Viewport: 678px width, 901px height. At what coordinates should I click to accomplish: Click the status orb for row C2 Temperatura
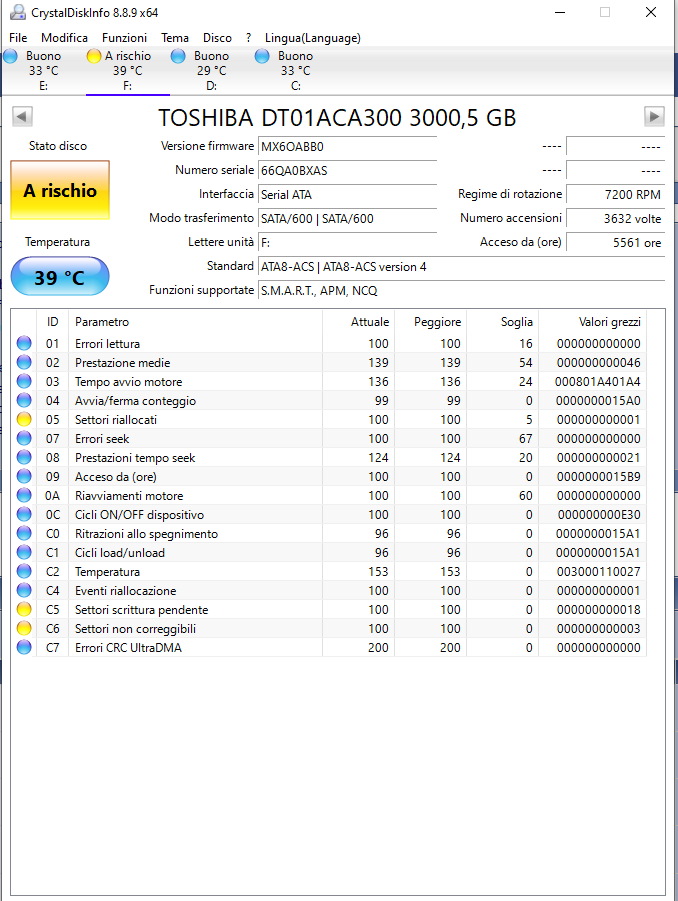pyautogui.click(x=24, y=571)
